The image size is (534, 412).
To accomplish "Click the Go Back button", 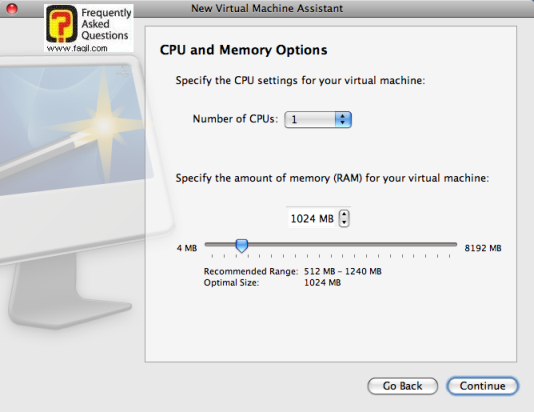I will (x=403, y=386).
